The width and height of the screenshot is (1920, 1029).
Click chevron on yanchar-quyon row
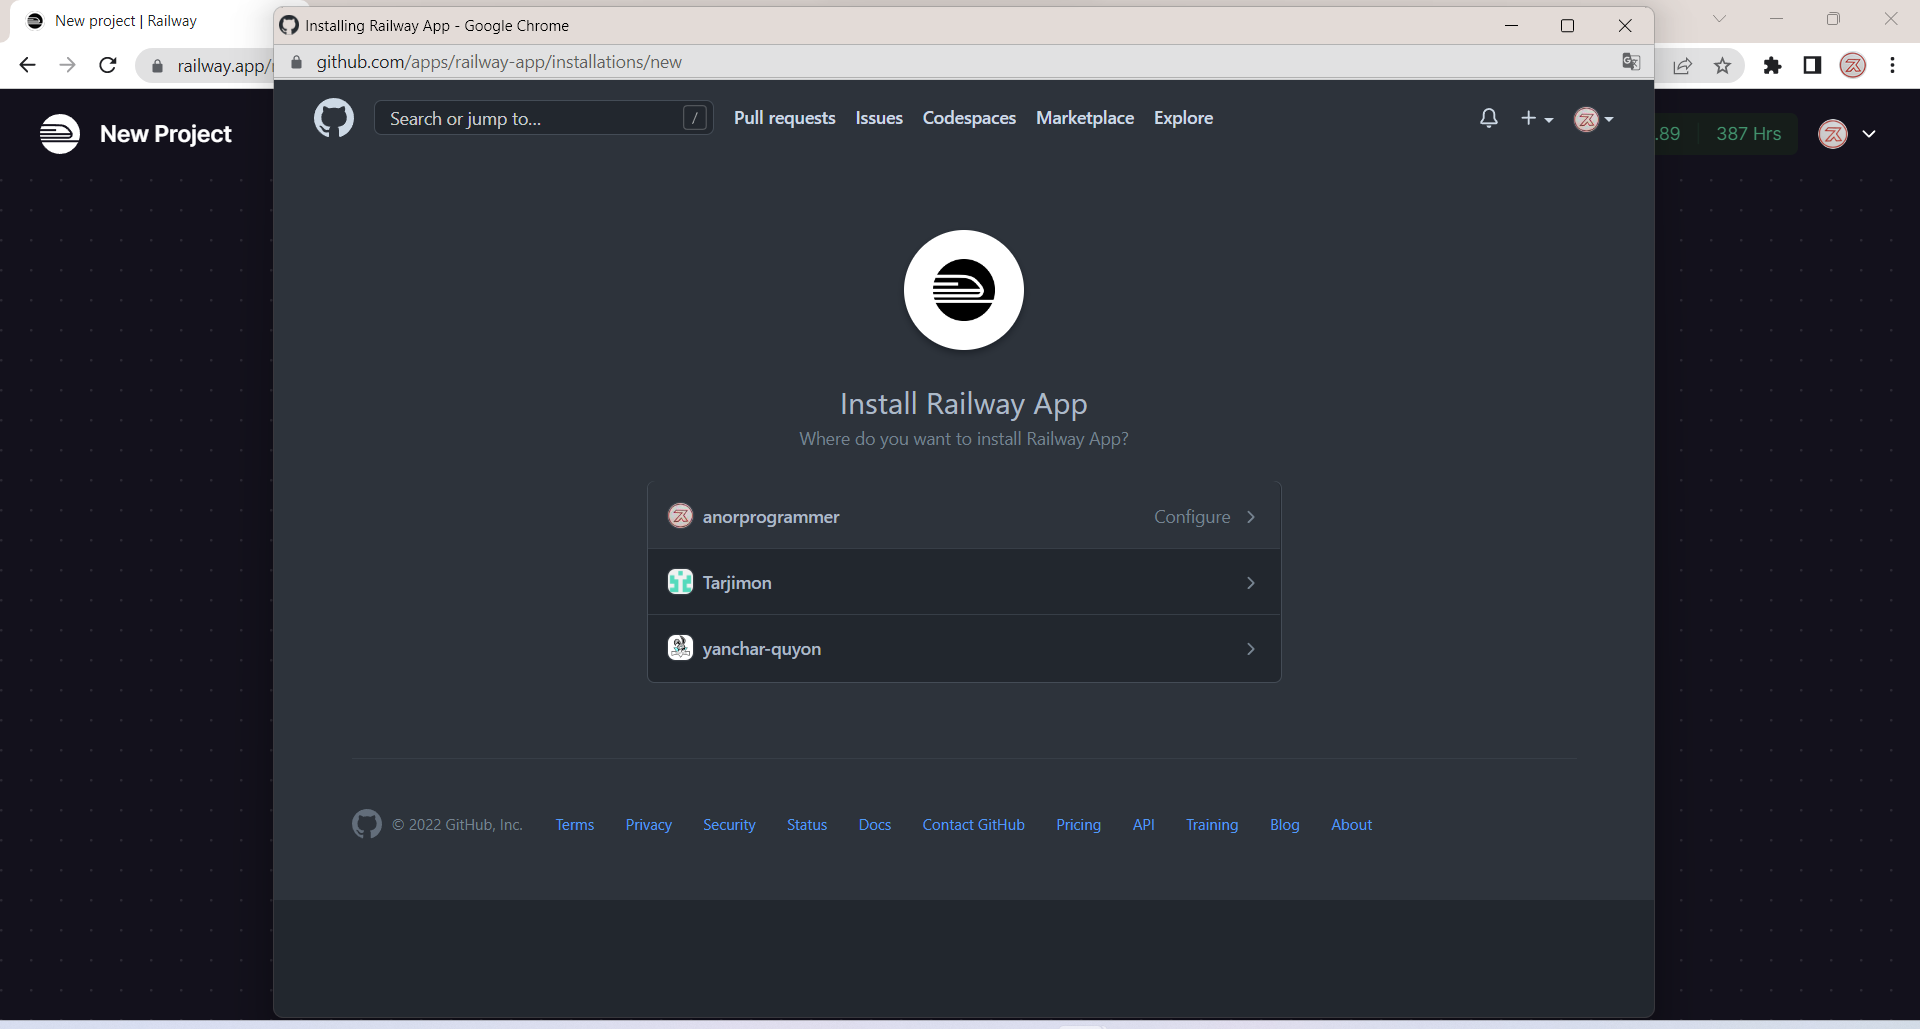[x=1250, y=649]
